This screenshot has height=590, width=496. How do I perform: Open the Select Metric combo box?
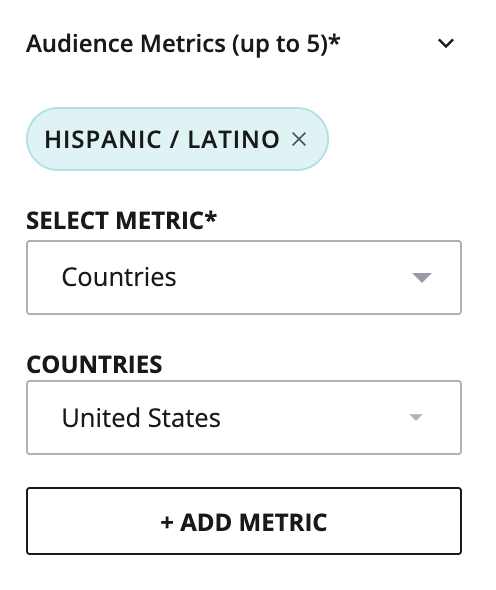[244, 277]
